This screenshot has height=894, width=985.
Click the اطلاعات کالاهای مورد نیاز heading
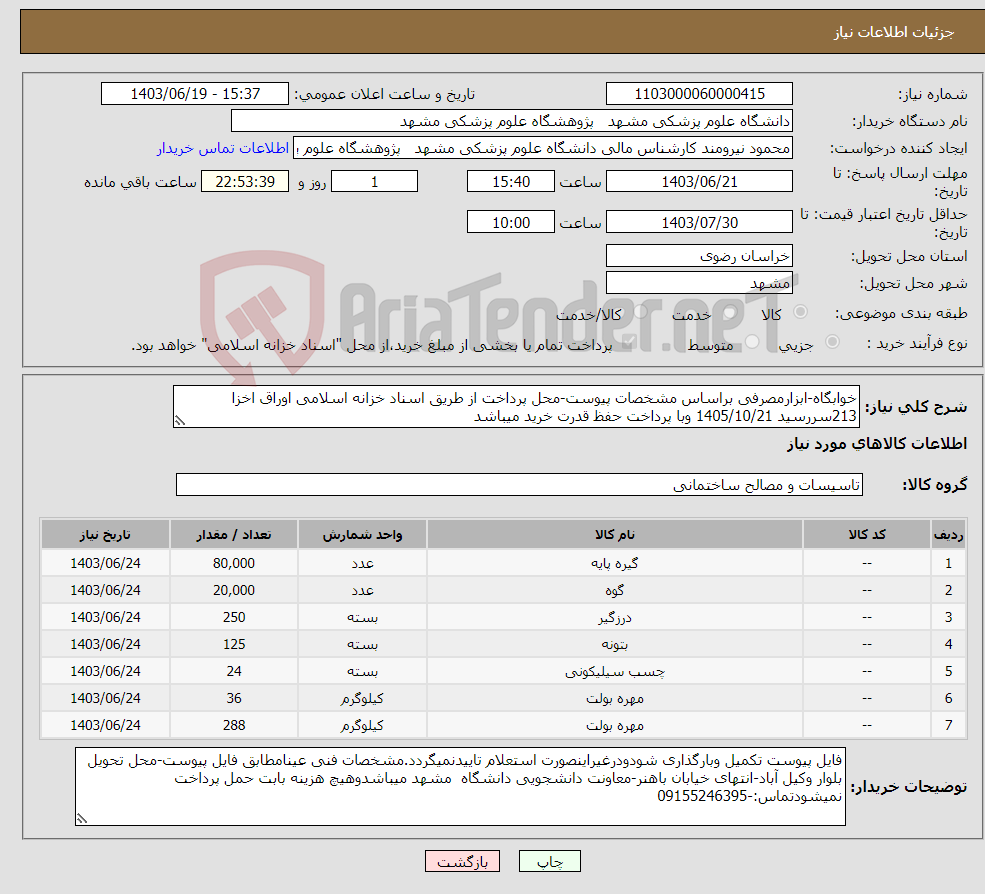[877, 444]
